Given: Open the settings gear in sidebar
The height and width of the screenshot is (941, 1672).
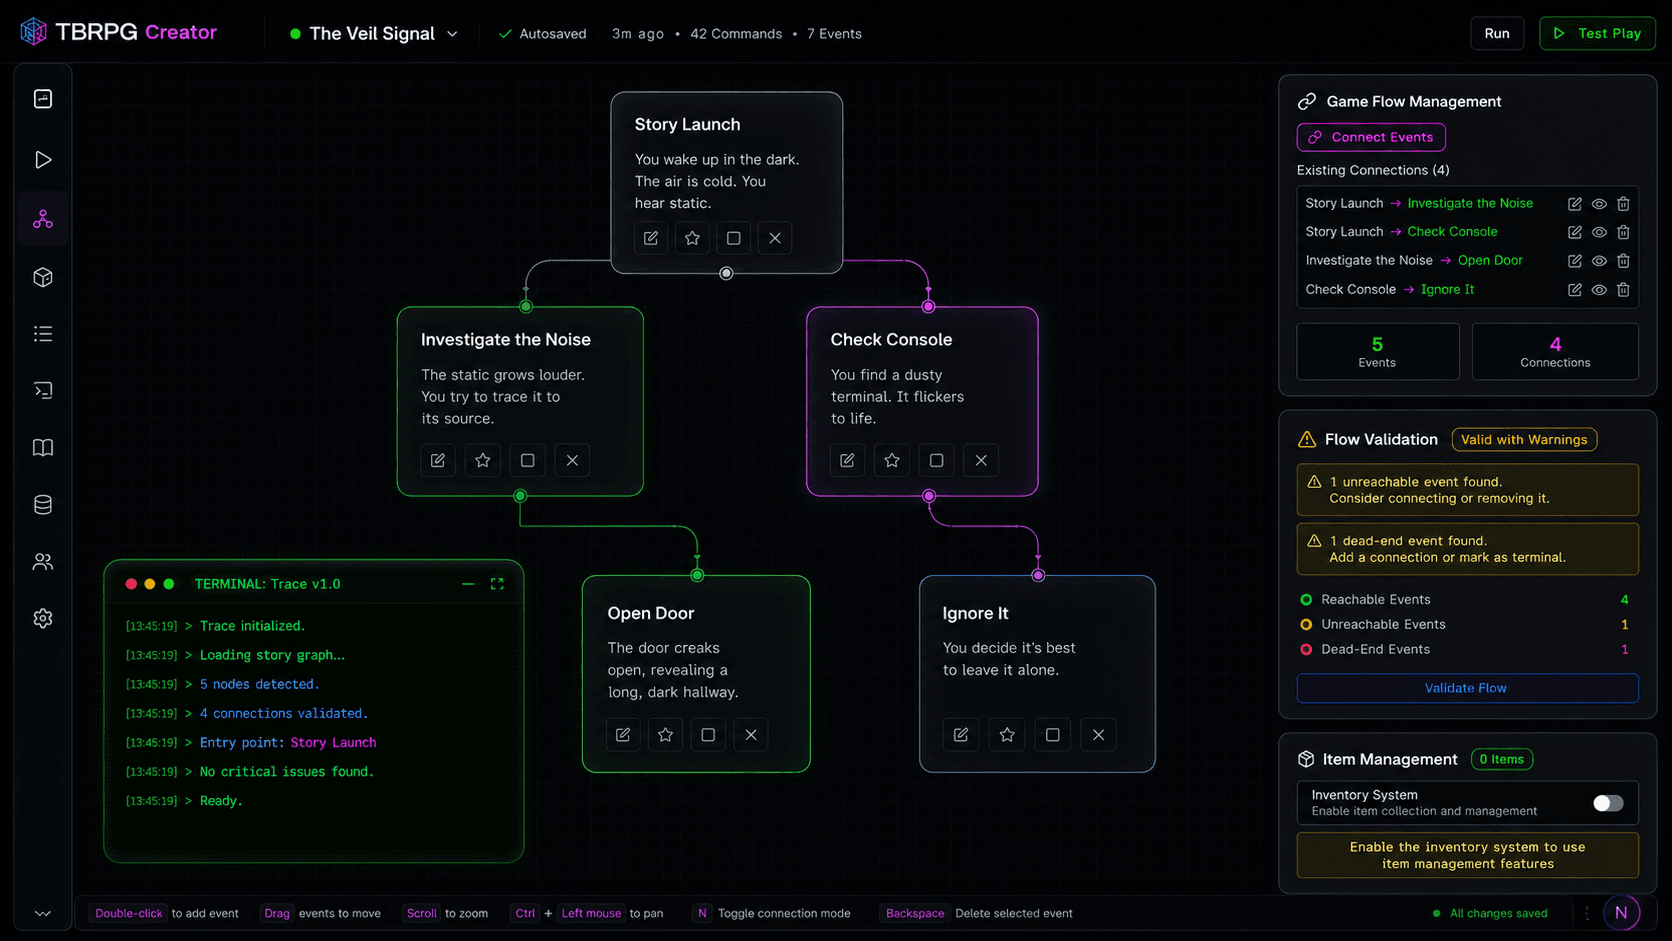Looking at the screenshot, I should pyautogui.click(x=43, y=619).
